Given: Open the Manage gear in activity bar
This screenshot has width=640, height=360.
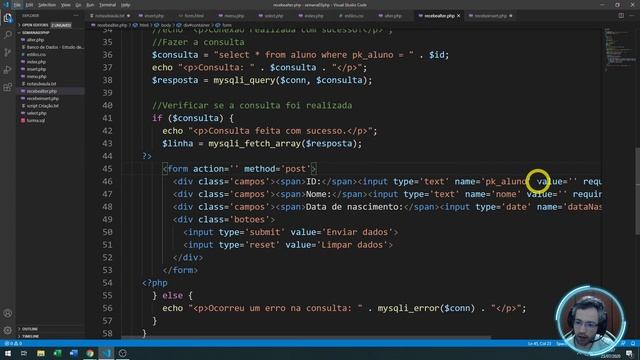Looking at the screenshot, I should tap(7, 330).
